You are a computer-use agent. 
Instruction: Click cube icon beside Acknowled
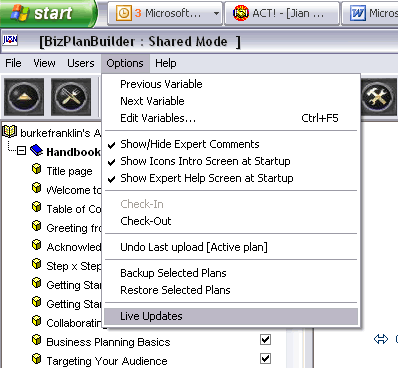tap(37, 245)
